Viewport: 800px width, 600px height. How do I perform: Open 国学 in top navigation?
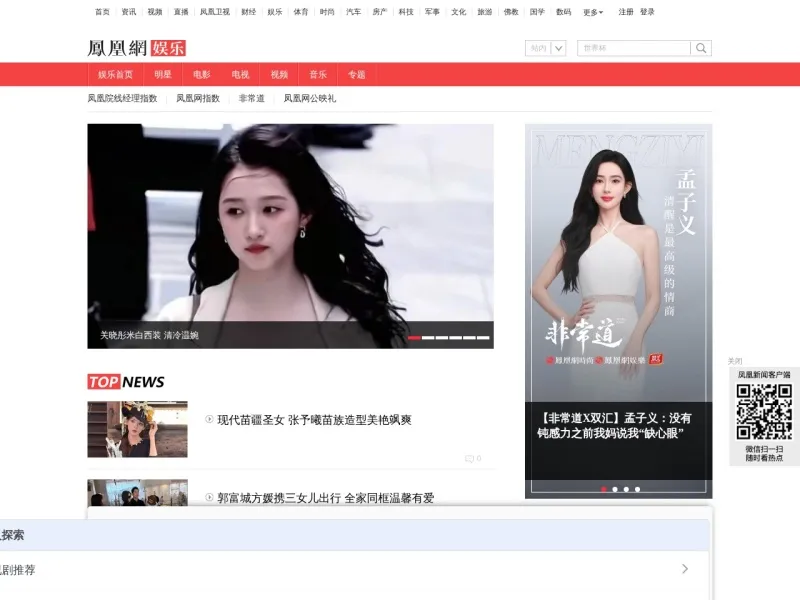tap(537, 12)
